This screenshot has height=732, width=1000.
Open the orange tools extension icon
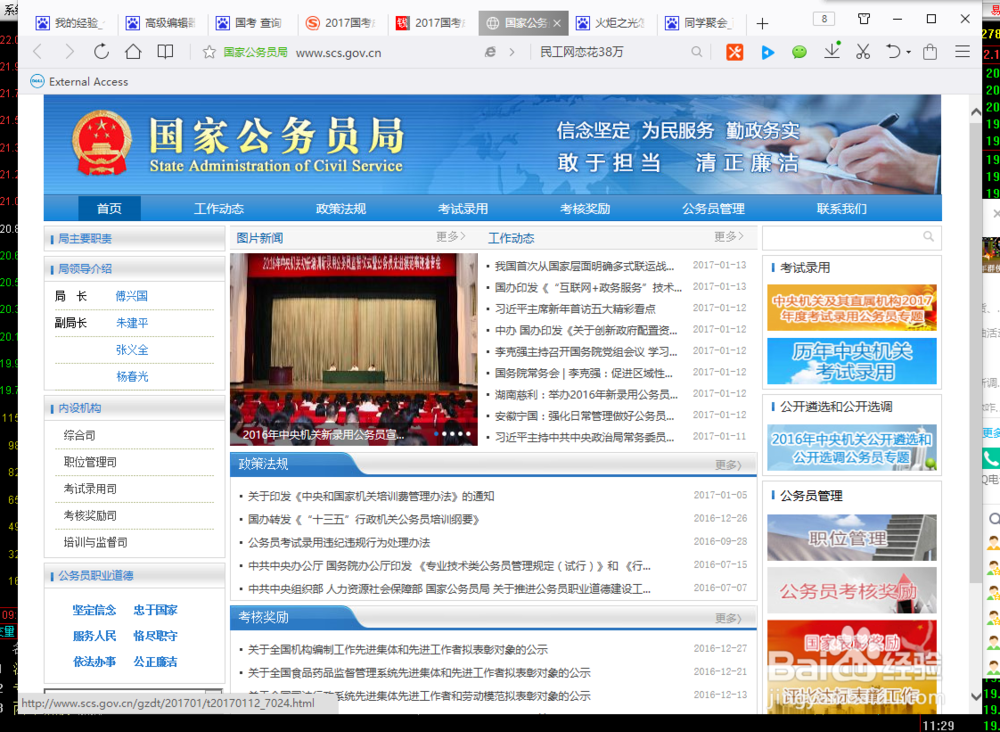click(x=735, y=52)
